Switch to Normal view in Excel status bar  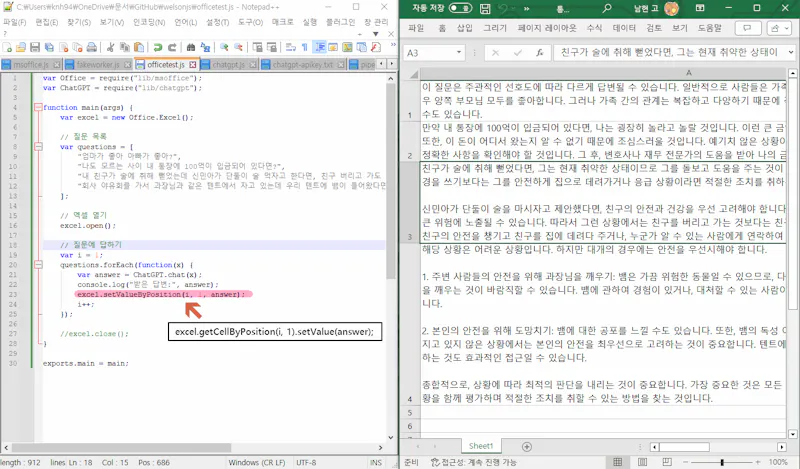pos(617,462)
